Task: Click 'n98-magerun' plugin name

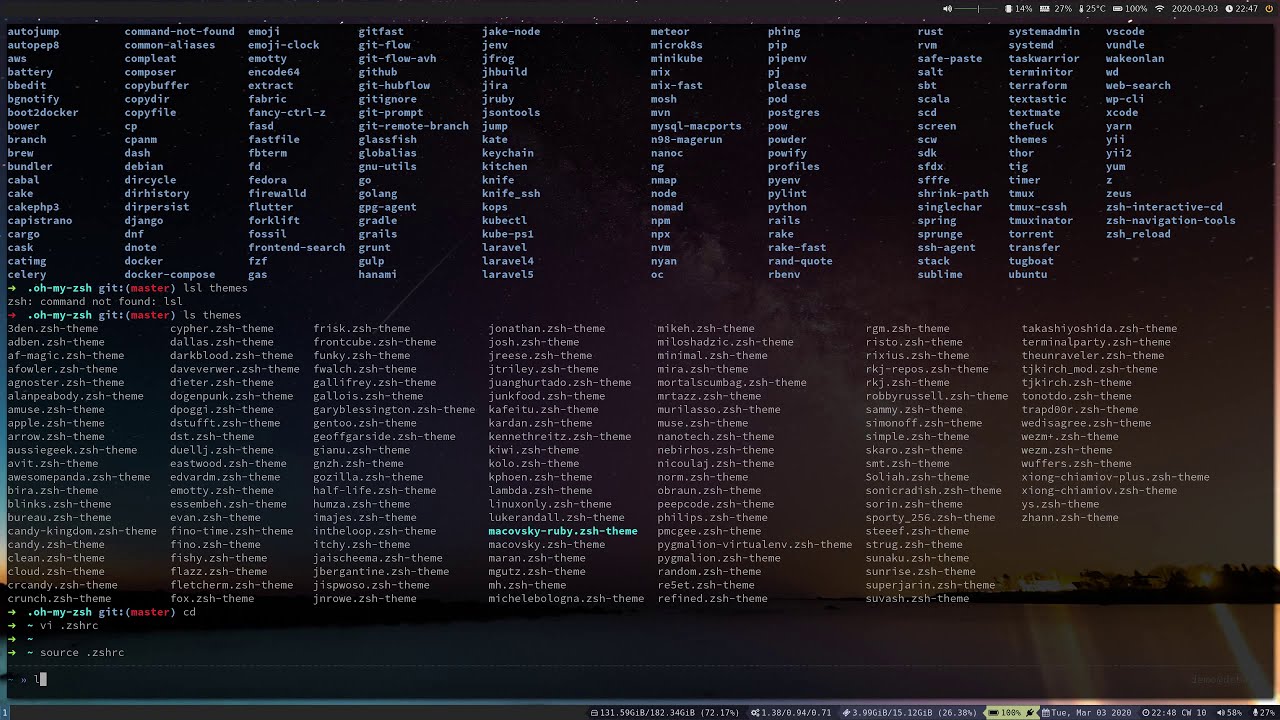Action: coord(686,140)
